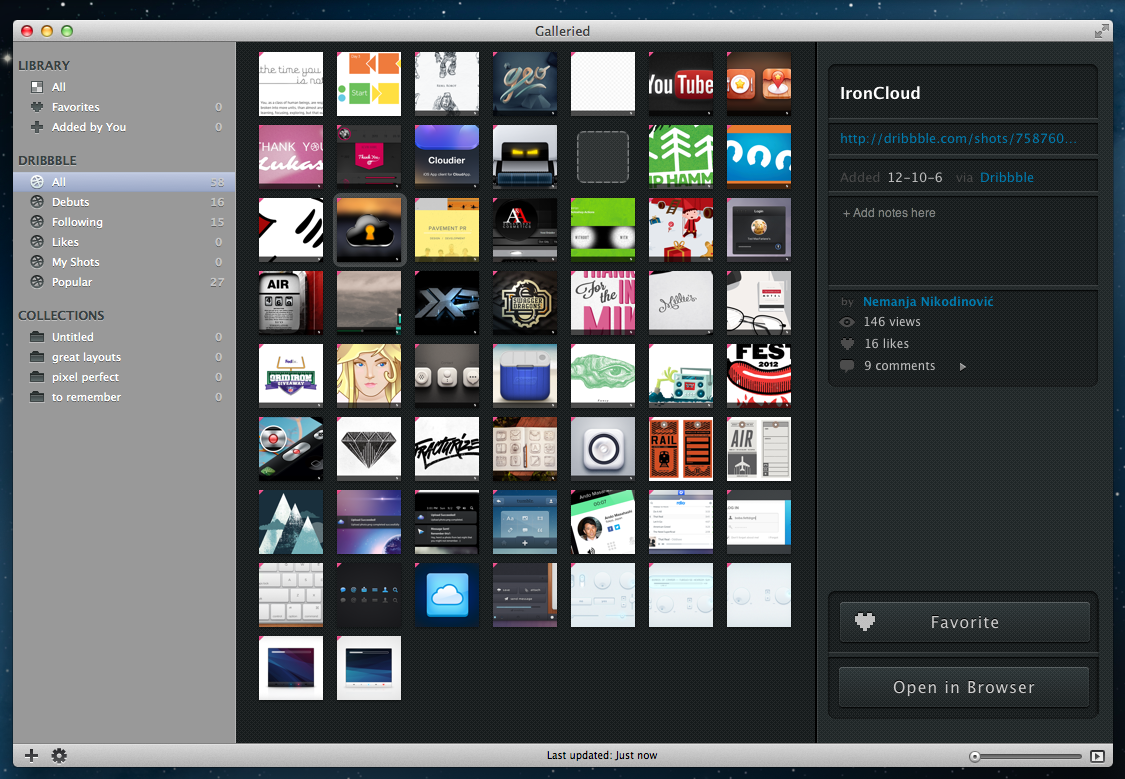Open the great layouts collection

coord(86,357)
